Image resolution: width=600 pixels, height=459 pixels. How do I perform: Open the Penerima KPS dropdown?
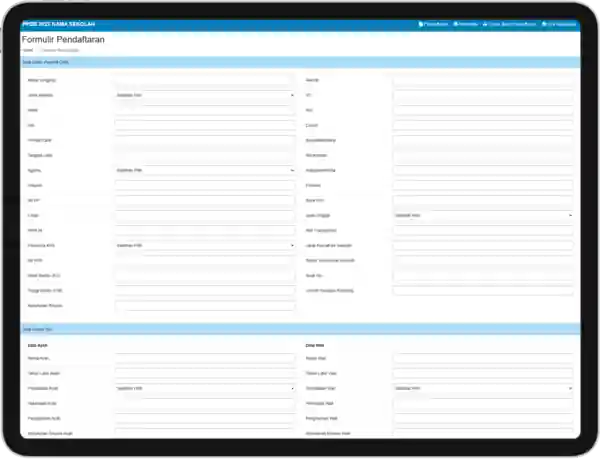205,245
